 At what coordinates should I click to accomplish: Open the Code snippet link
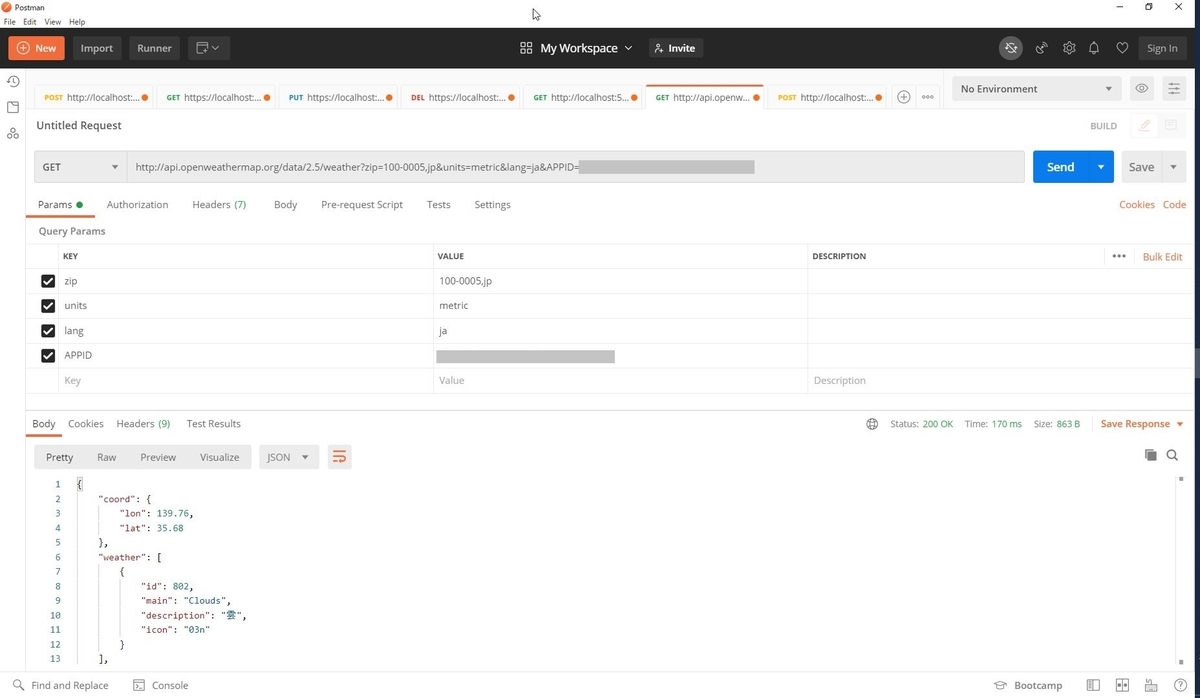tap(1174, 204)
